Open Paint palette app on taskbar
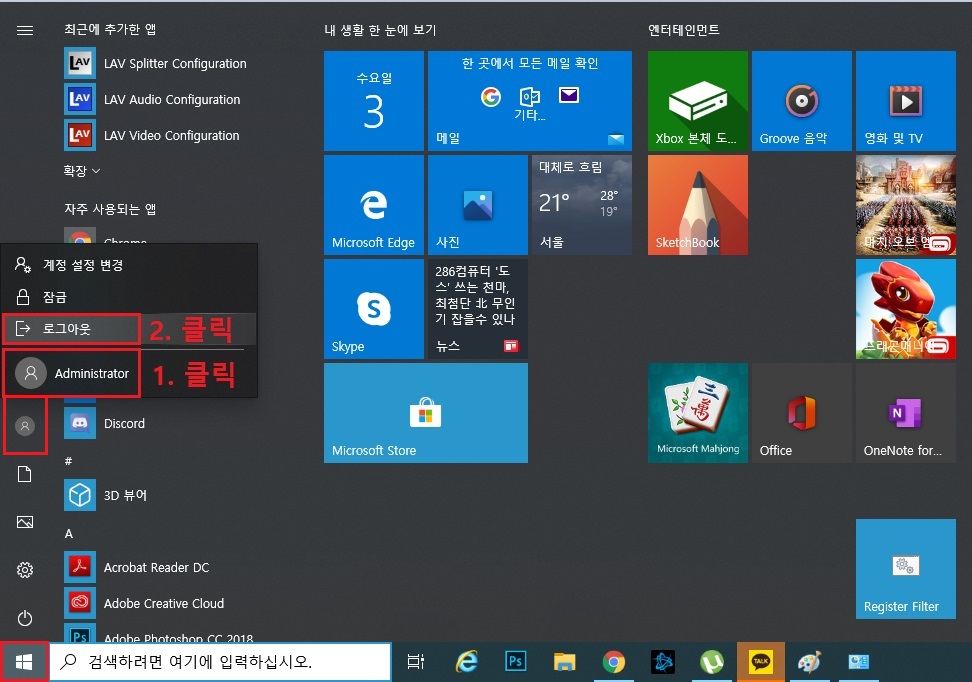The image size is (972, 682). pos(810,662)
